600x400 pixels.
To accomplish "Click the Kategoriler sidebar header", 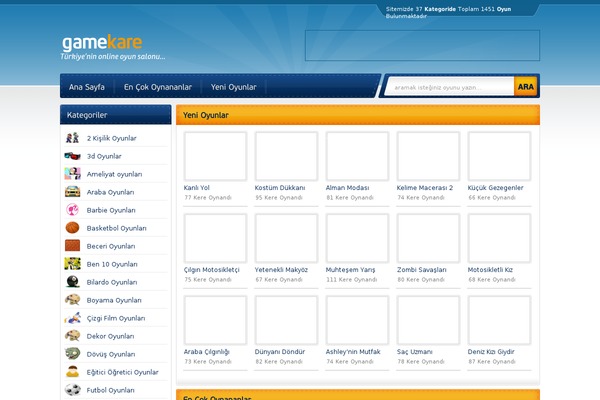I will tap(116, 114).
